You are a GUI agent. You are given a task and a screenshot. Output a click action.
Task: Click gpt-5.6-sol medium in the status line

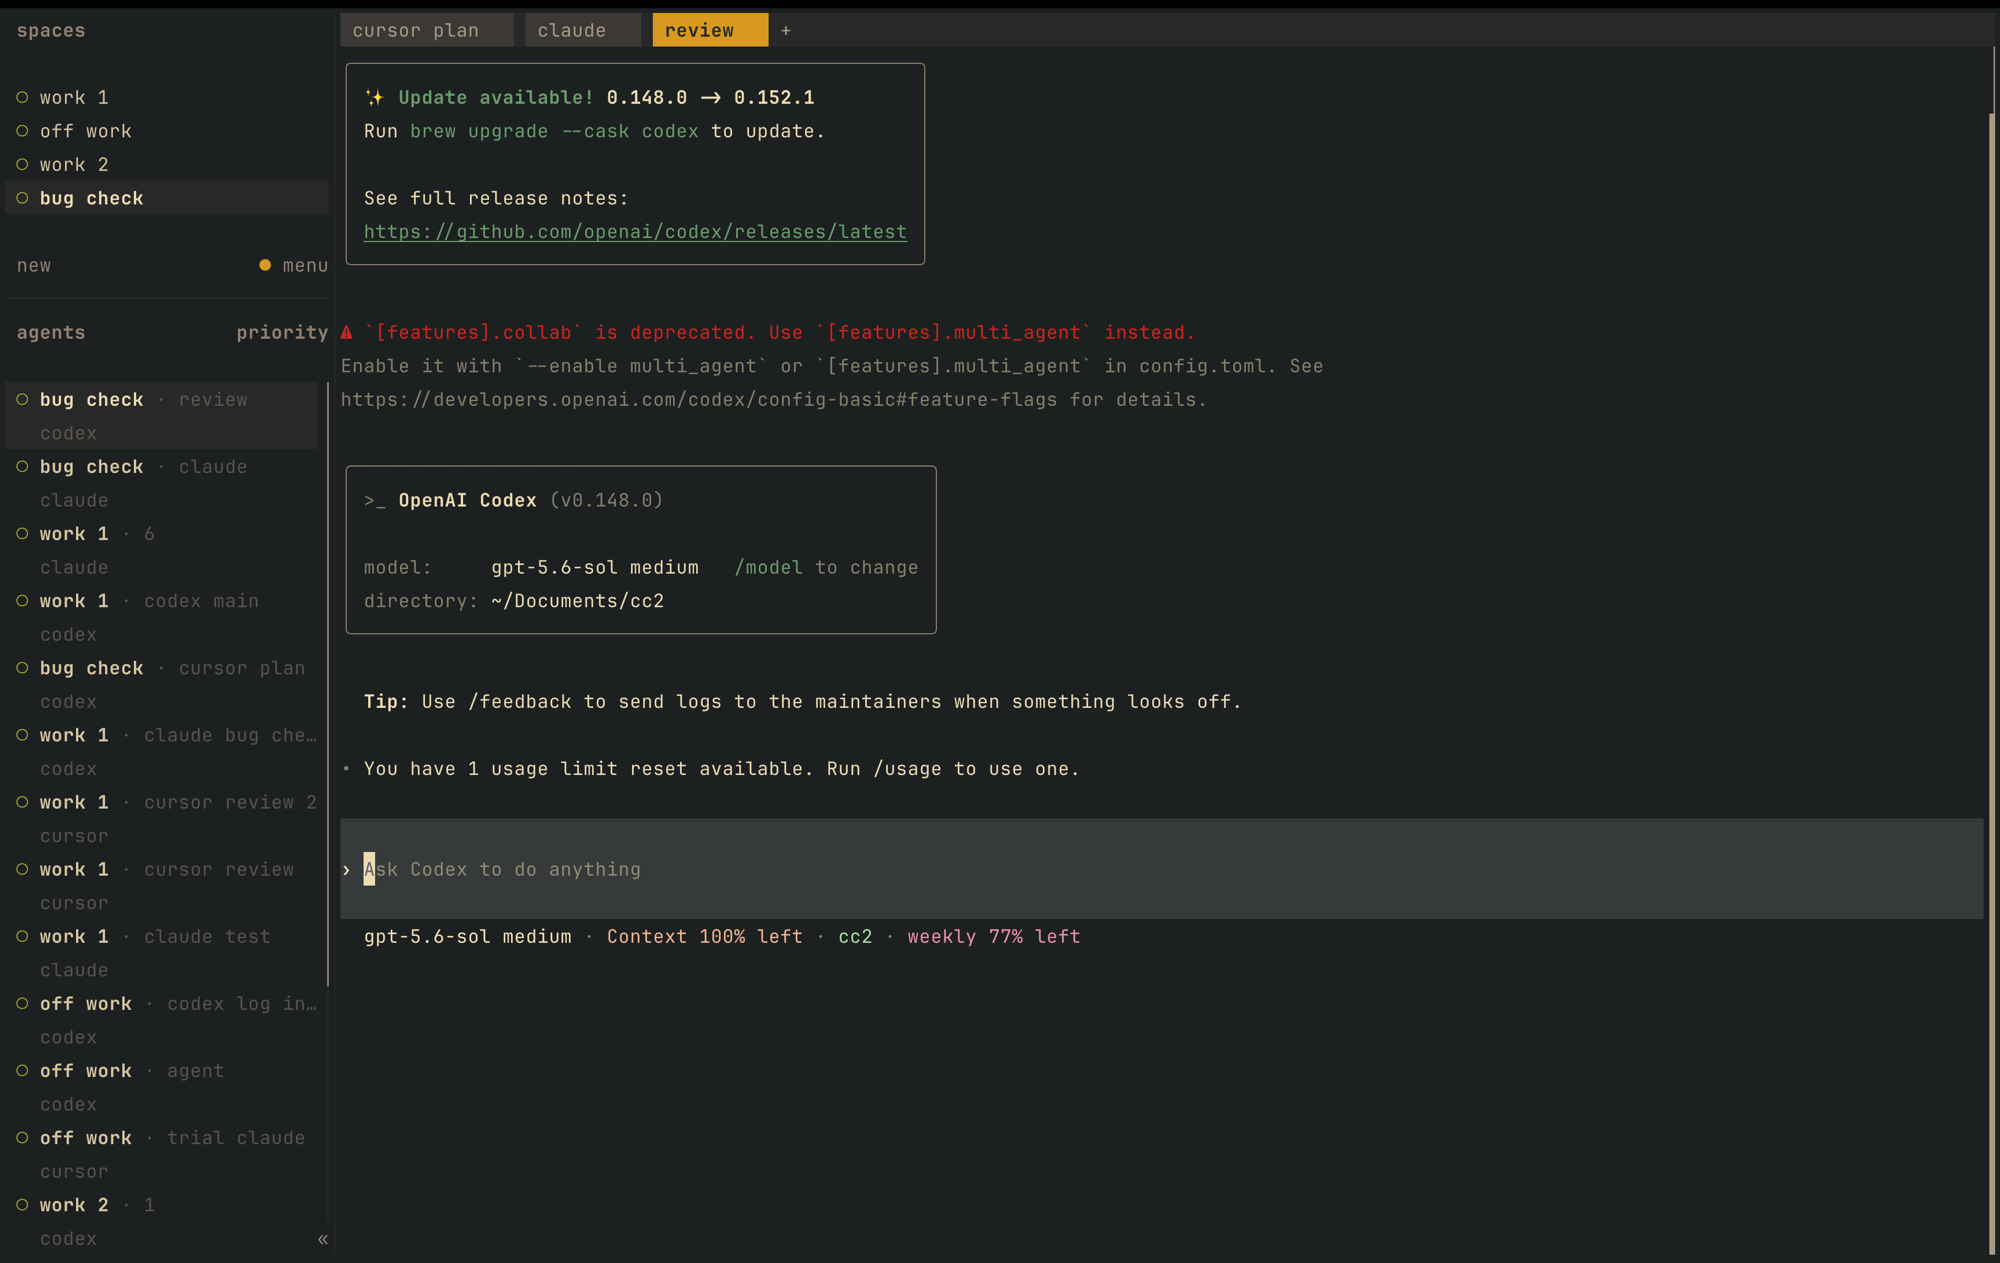click(x=468, y=937)
